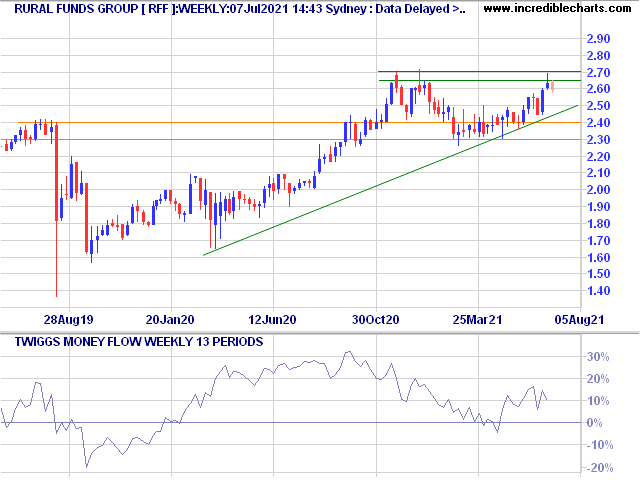Click the -10% money flow axis label
The image size is (640, 480).
coord(600,445)
